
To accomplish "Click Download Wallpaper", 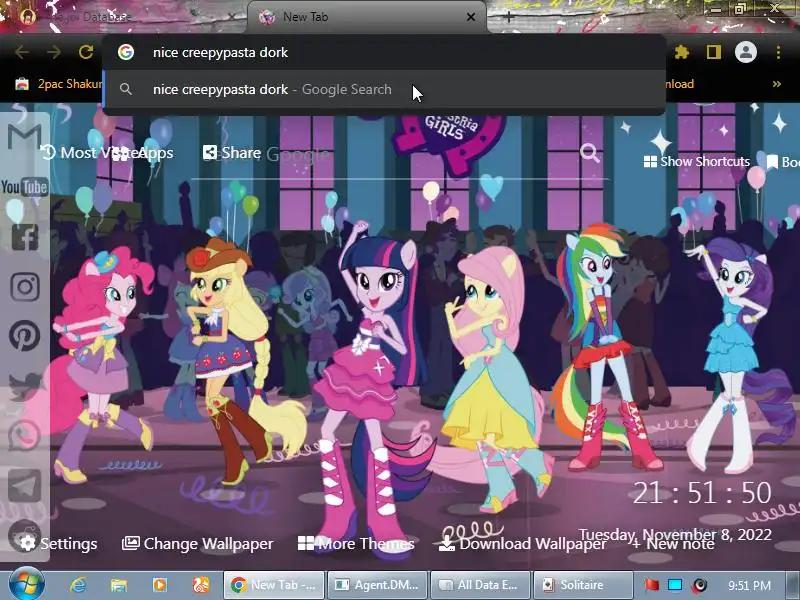I will [522, 543].
